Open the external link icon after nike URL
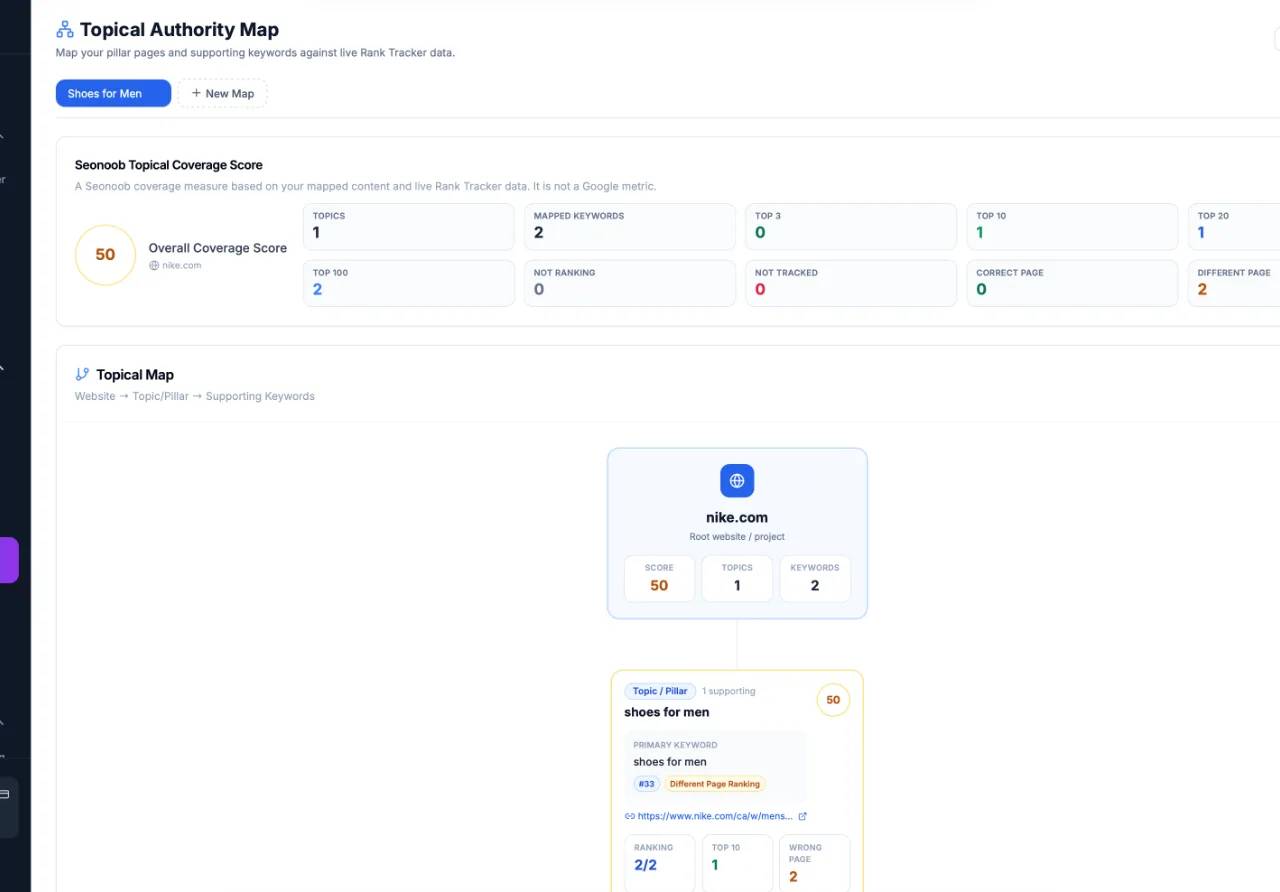 point(802,816)
